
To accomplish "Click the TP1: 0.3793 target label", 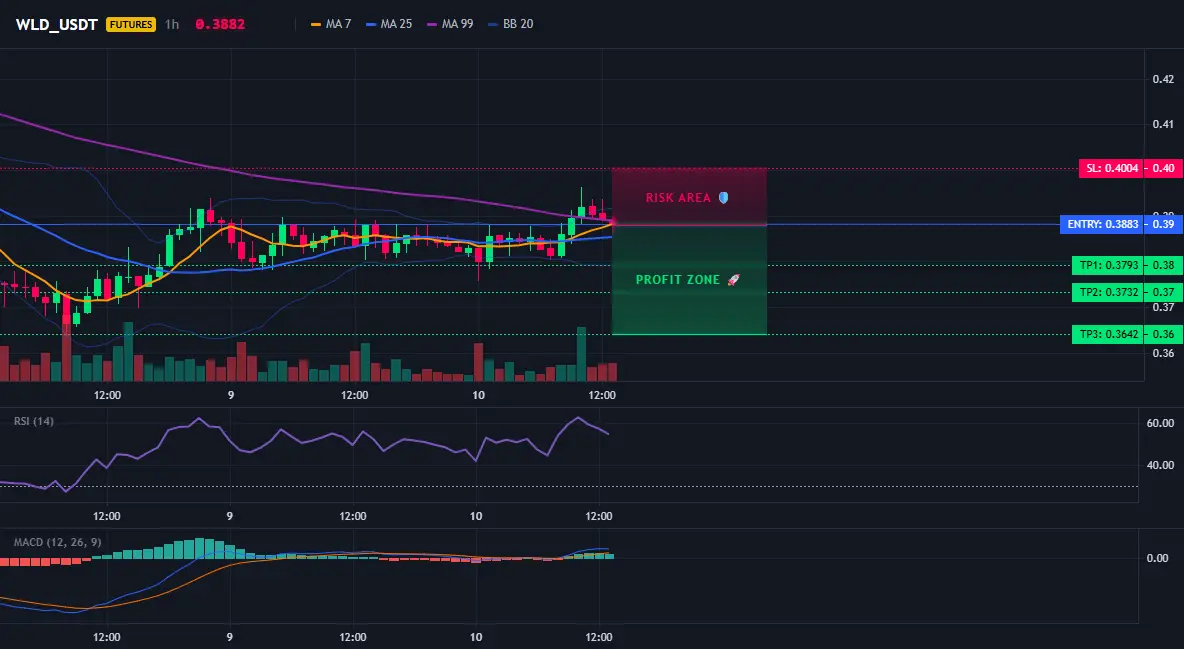I will [x=1108, y=265].
